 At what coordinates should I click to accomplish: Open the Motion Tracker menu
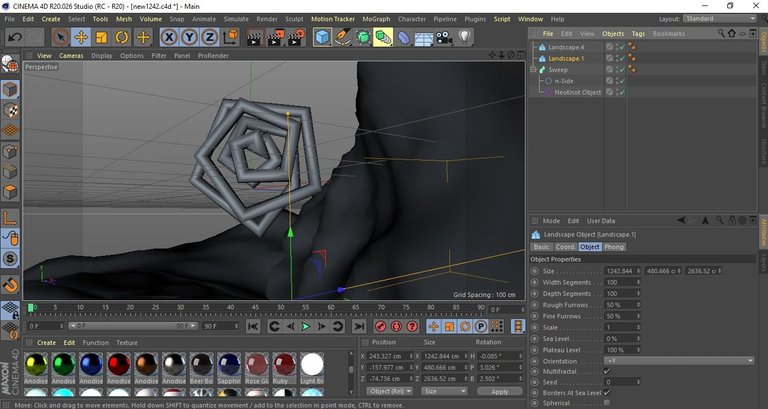point(333,19)
